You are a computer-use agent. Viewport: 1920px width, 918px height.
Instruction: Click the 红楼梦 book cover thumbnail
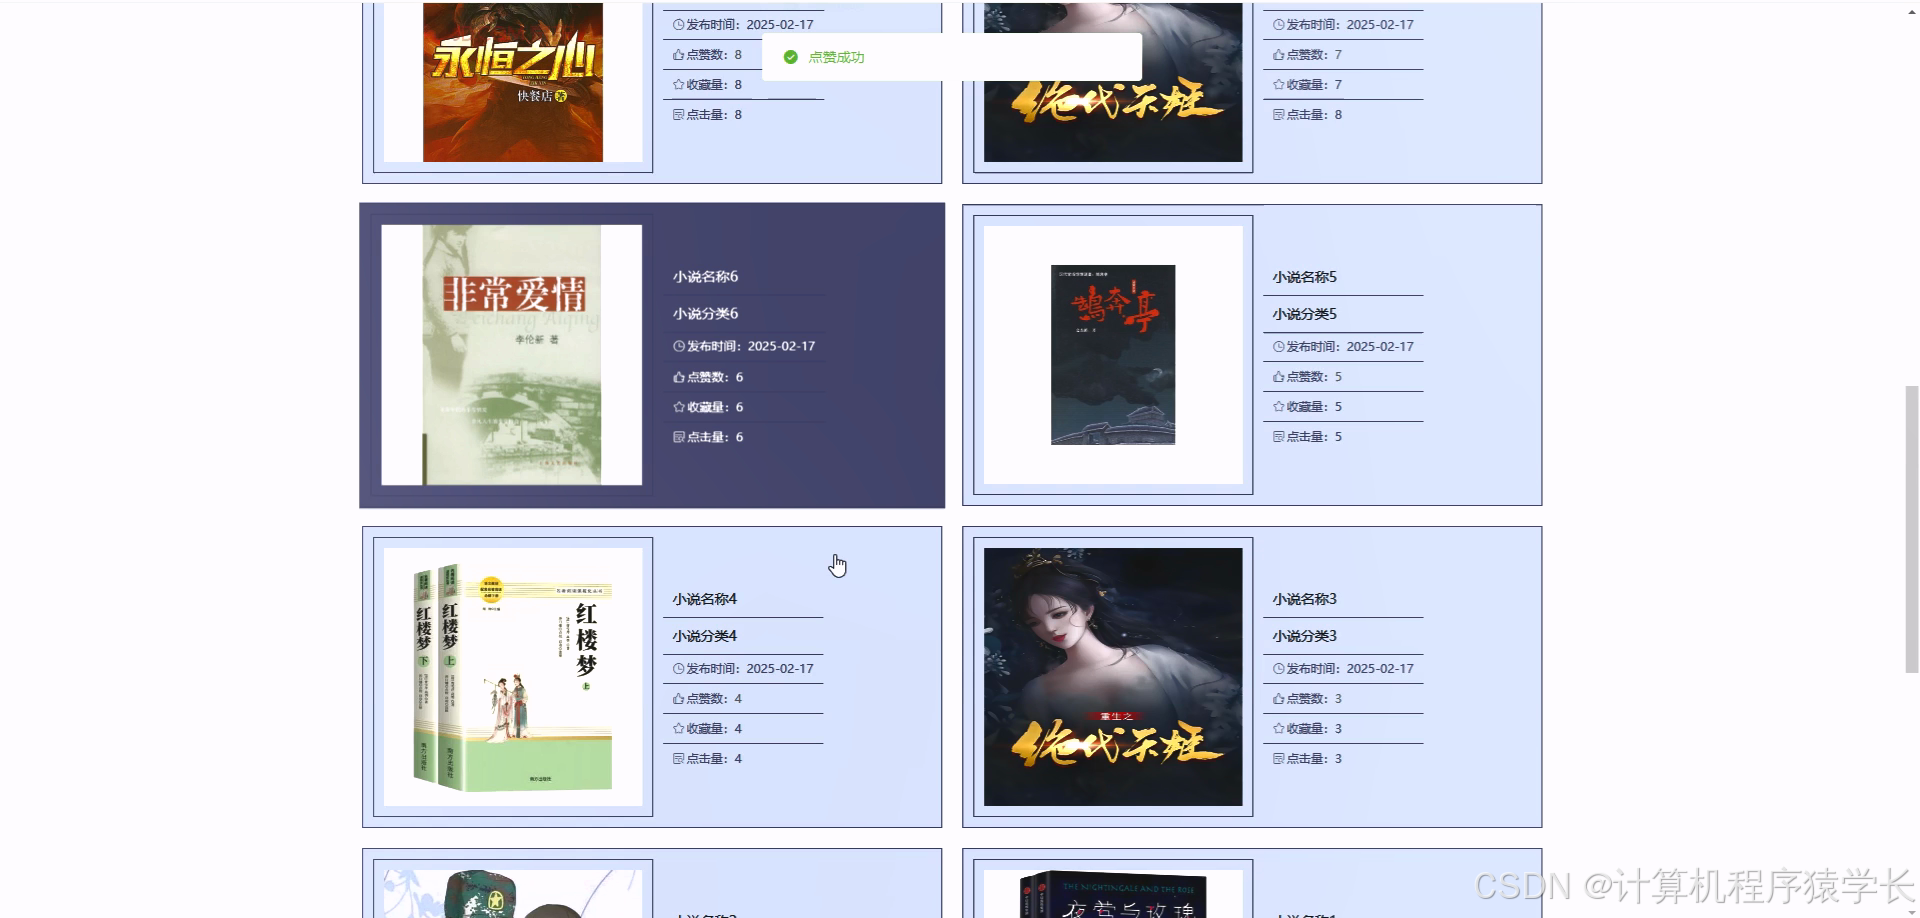(x=512, y=676)
